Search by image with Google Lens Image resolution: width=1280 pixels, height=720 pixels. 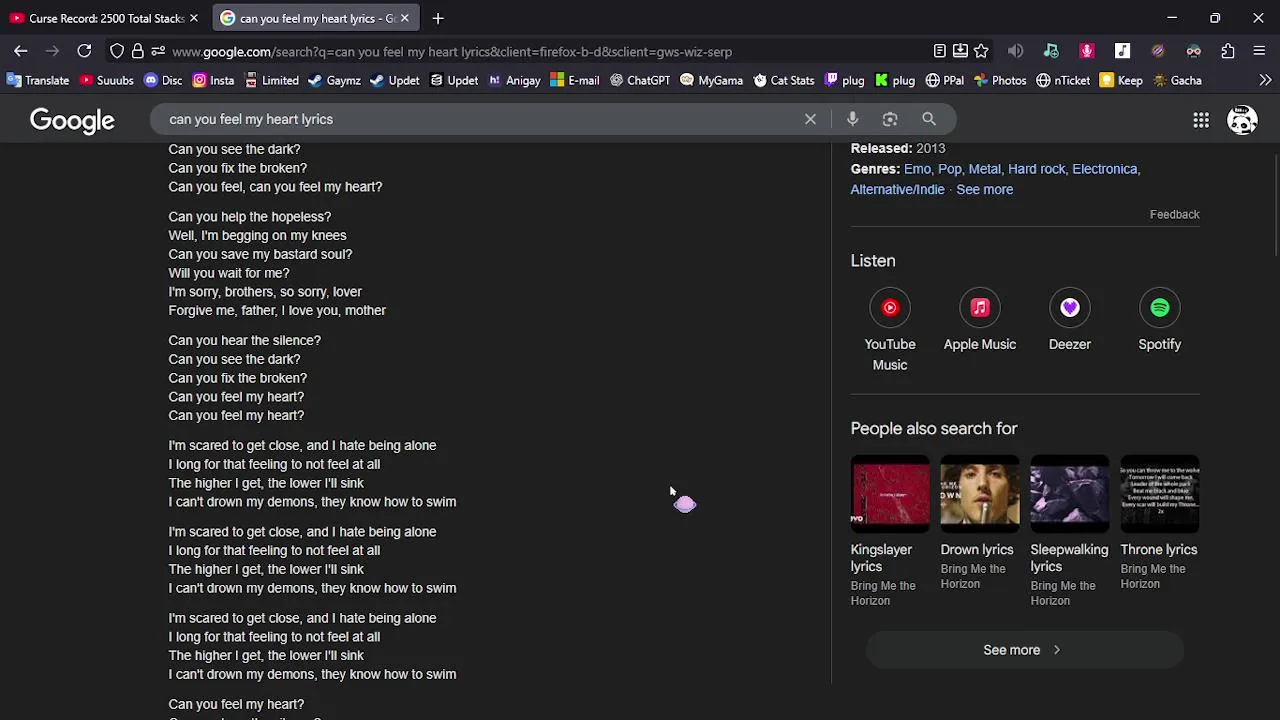tap(890, 119)
